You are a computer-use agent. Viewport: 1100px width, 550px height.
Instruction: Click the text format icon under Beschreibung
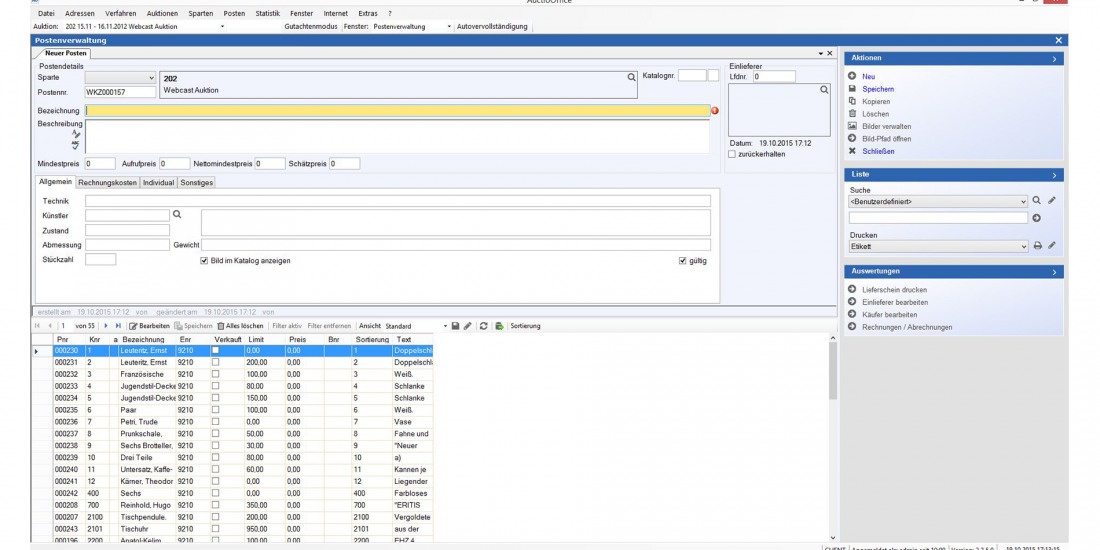point(76,133)
